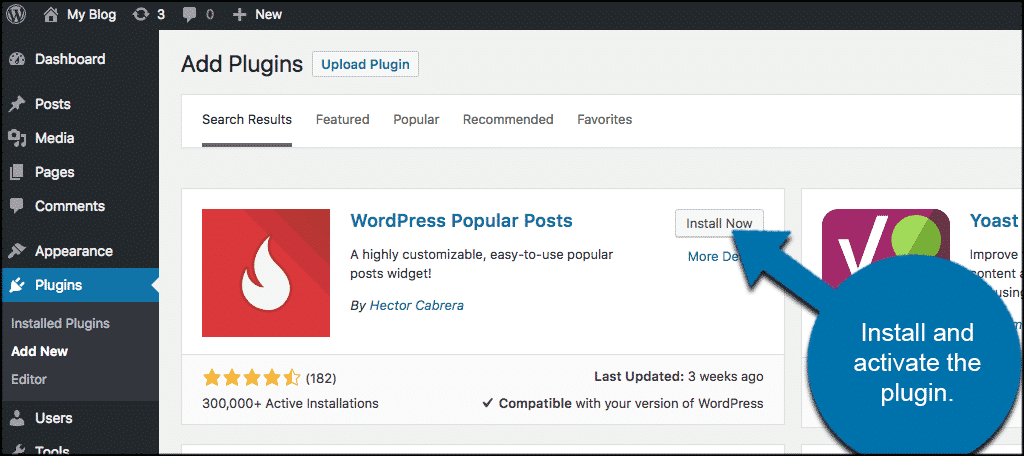Click the Pages icon in sidebar
The image size is (1024, 456).
(x=18, y=172)
